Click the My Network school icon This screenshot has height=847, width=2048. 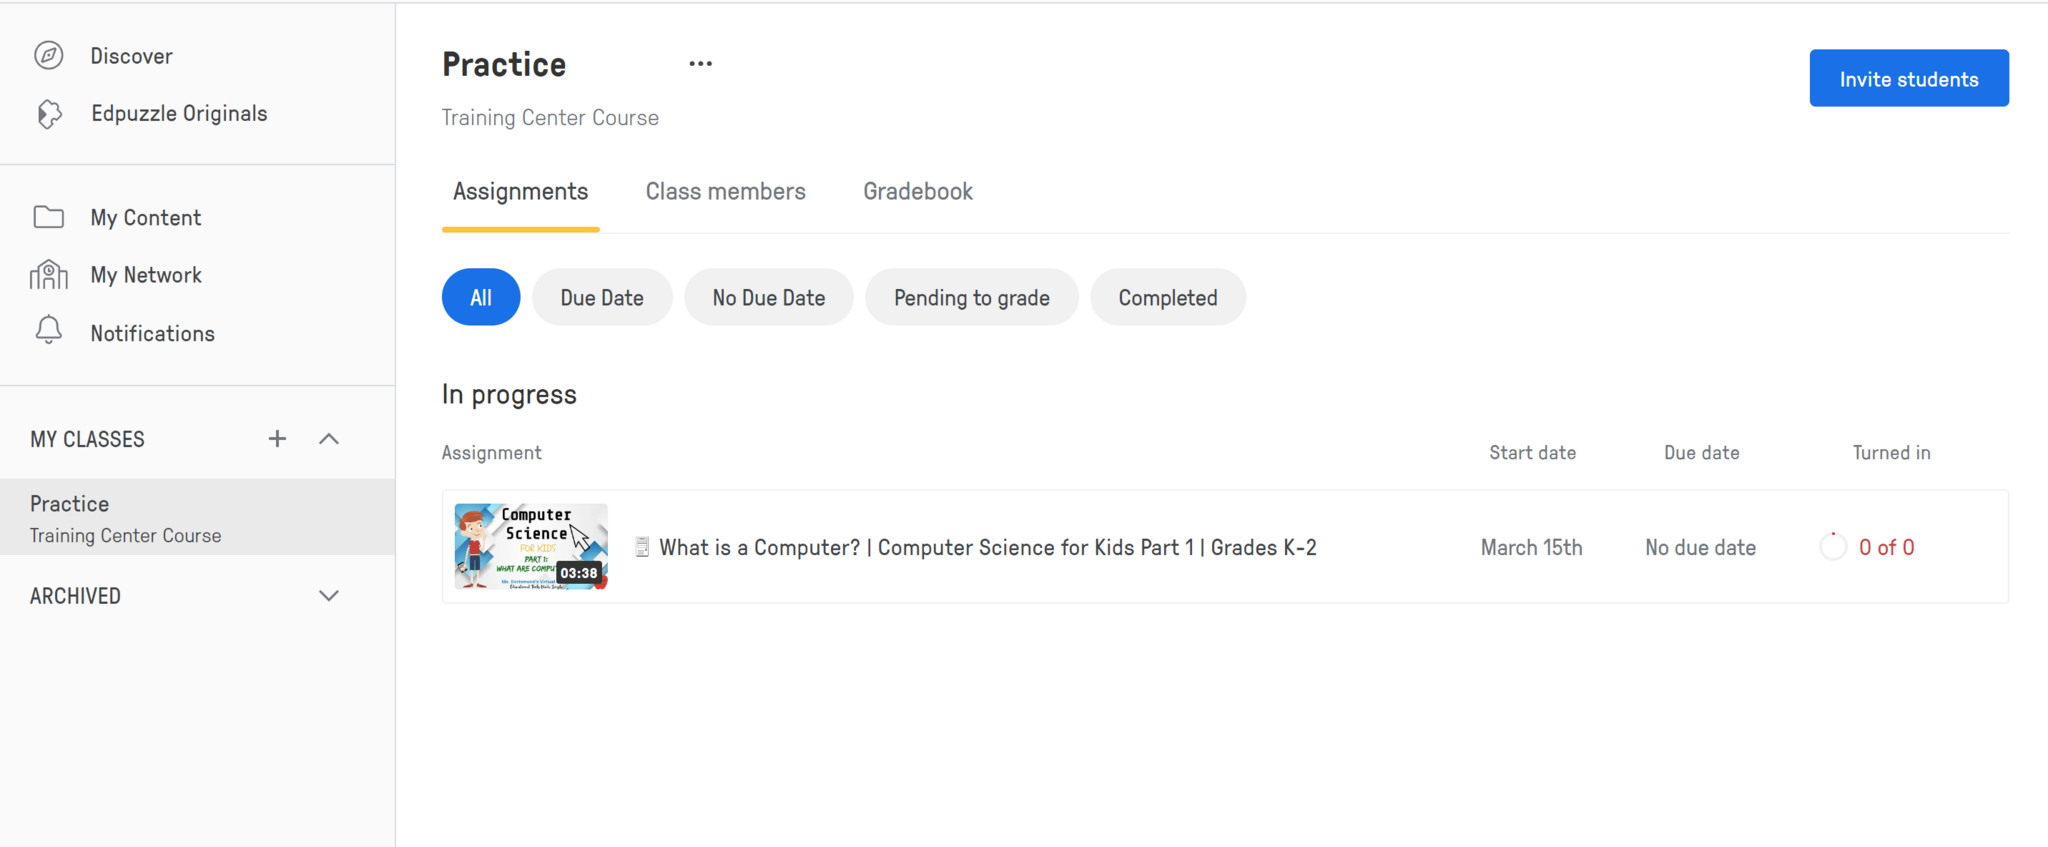[49, 275]
